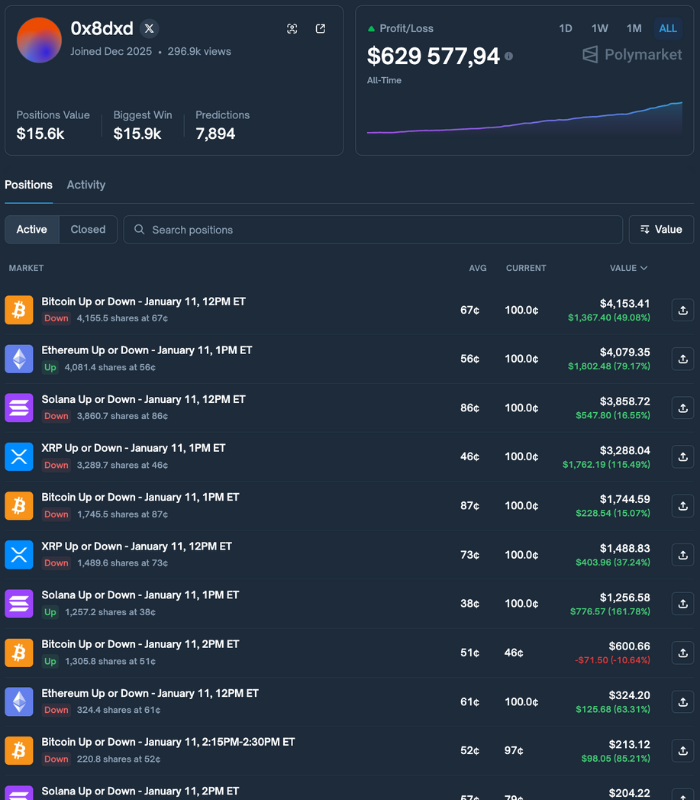This screenshot has height=800, width=700.
Task: Switch to the 1M profit/loss timeframe
Action: 634,29
